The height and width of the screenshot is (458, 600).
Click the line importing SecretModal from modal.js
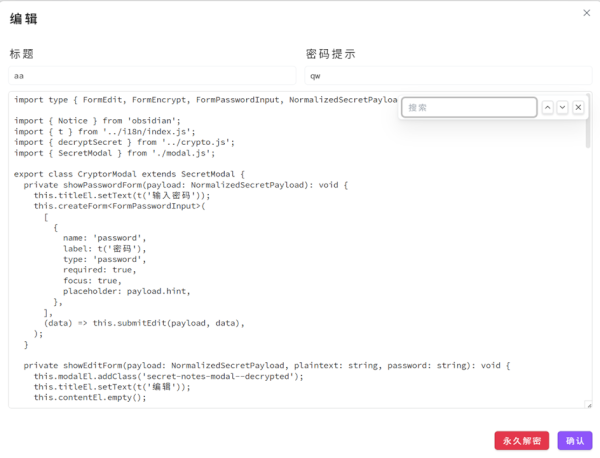tap(114, 153)
